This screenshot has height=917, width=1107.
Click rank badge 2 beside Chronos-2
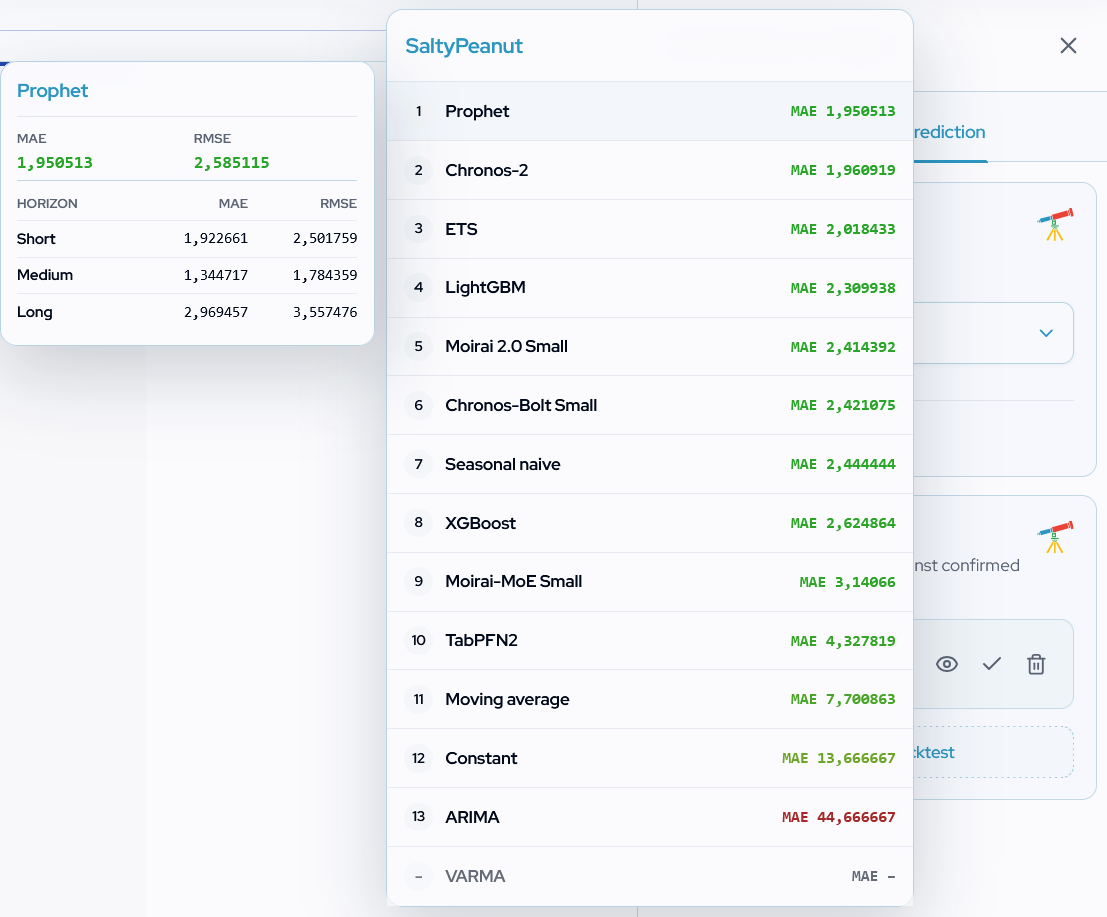(419, 170)
